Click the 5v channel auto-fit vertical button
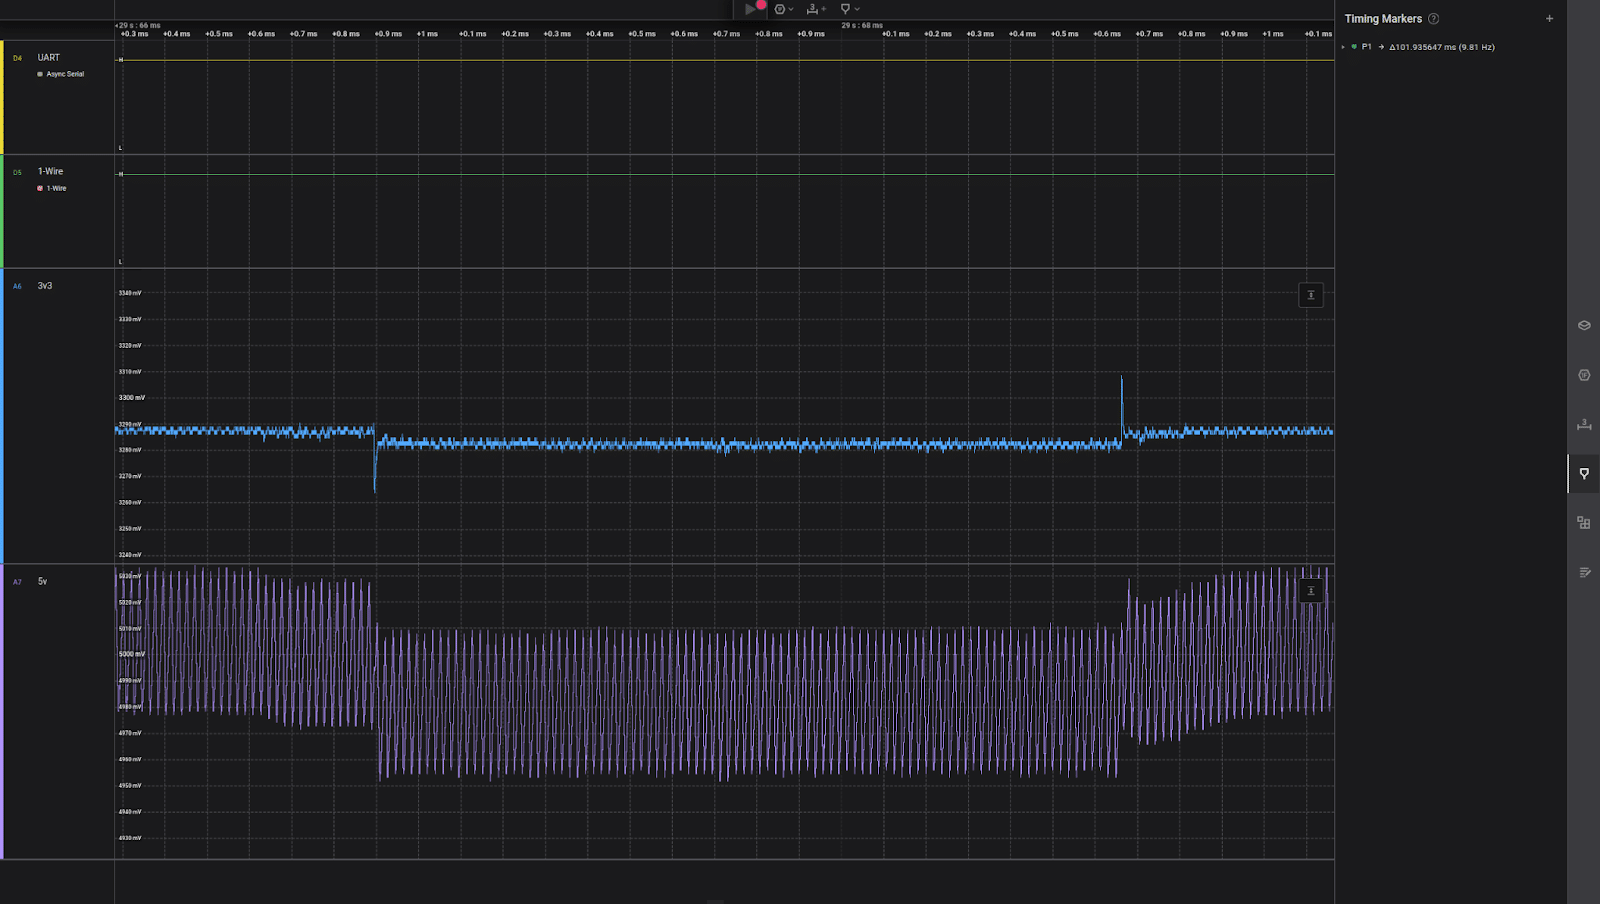Viewport: 1600px width, 904px height. point(1311,591)
